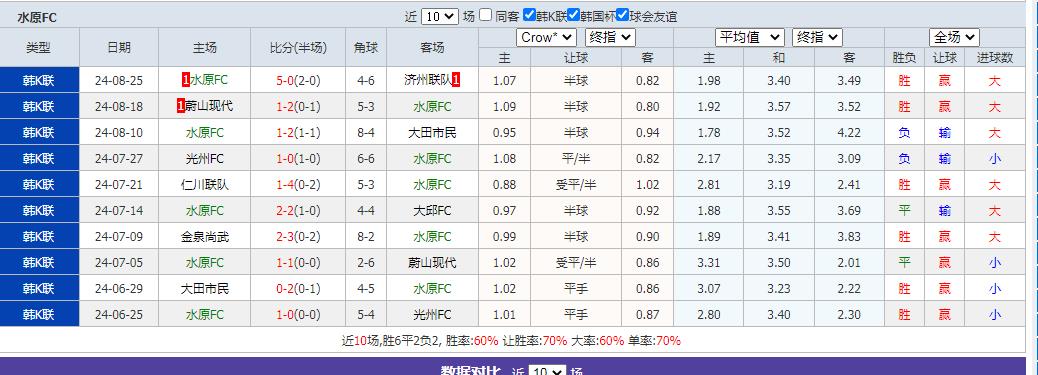The image size is (1038, 375).
Task: Click the 进球数 column header
Action: tap(994, 58)
